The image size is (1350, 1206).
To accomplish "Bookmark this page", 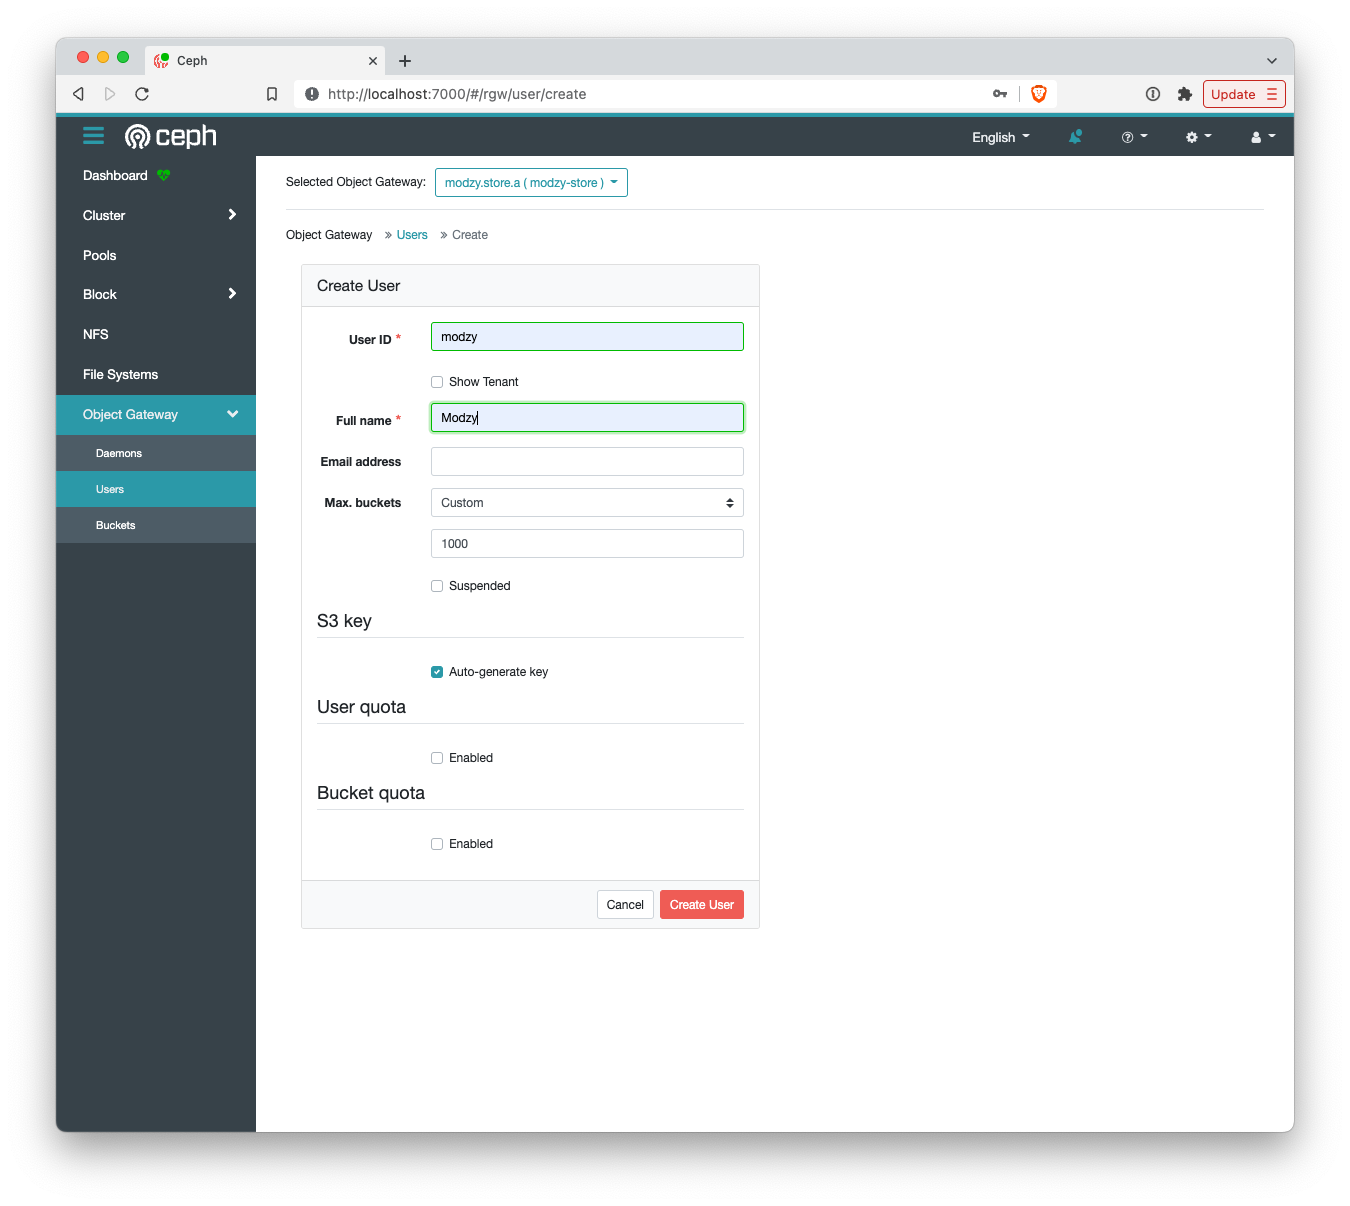I will pyautogui.click(x=272, y=94).
